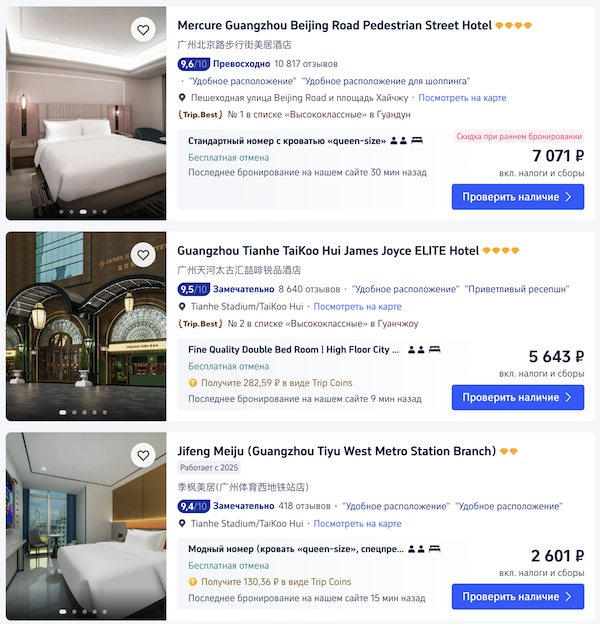Click Trip Coins icon beside 130,36 ₽ offer

pyautogui.click(x=193, y=582)
